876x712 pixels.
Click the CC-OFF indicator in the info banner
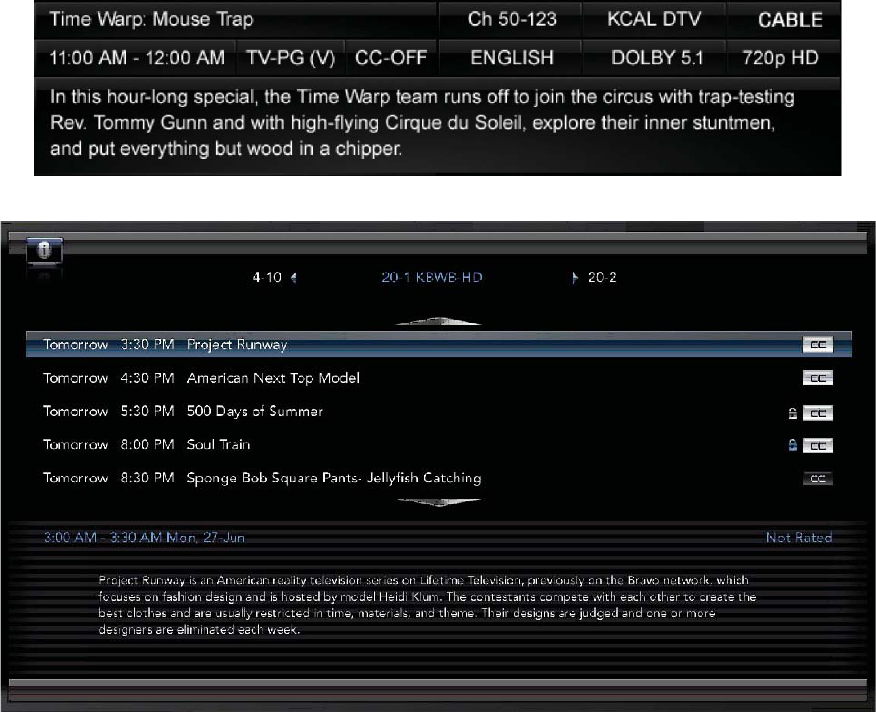coord(391,58)
